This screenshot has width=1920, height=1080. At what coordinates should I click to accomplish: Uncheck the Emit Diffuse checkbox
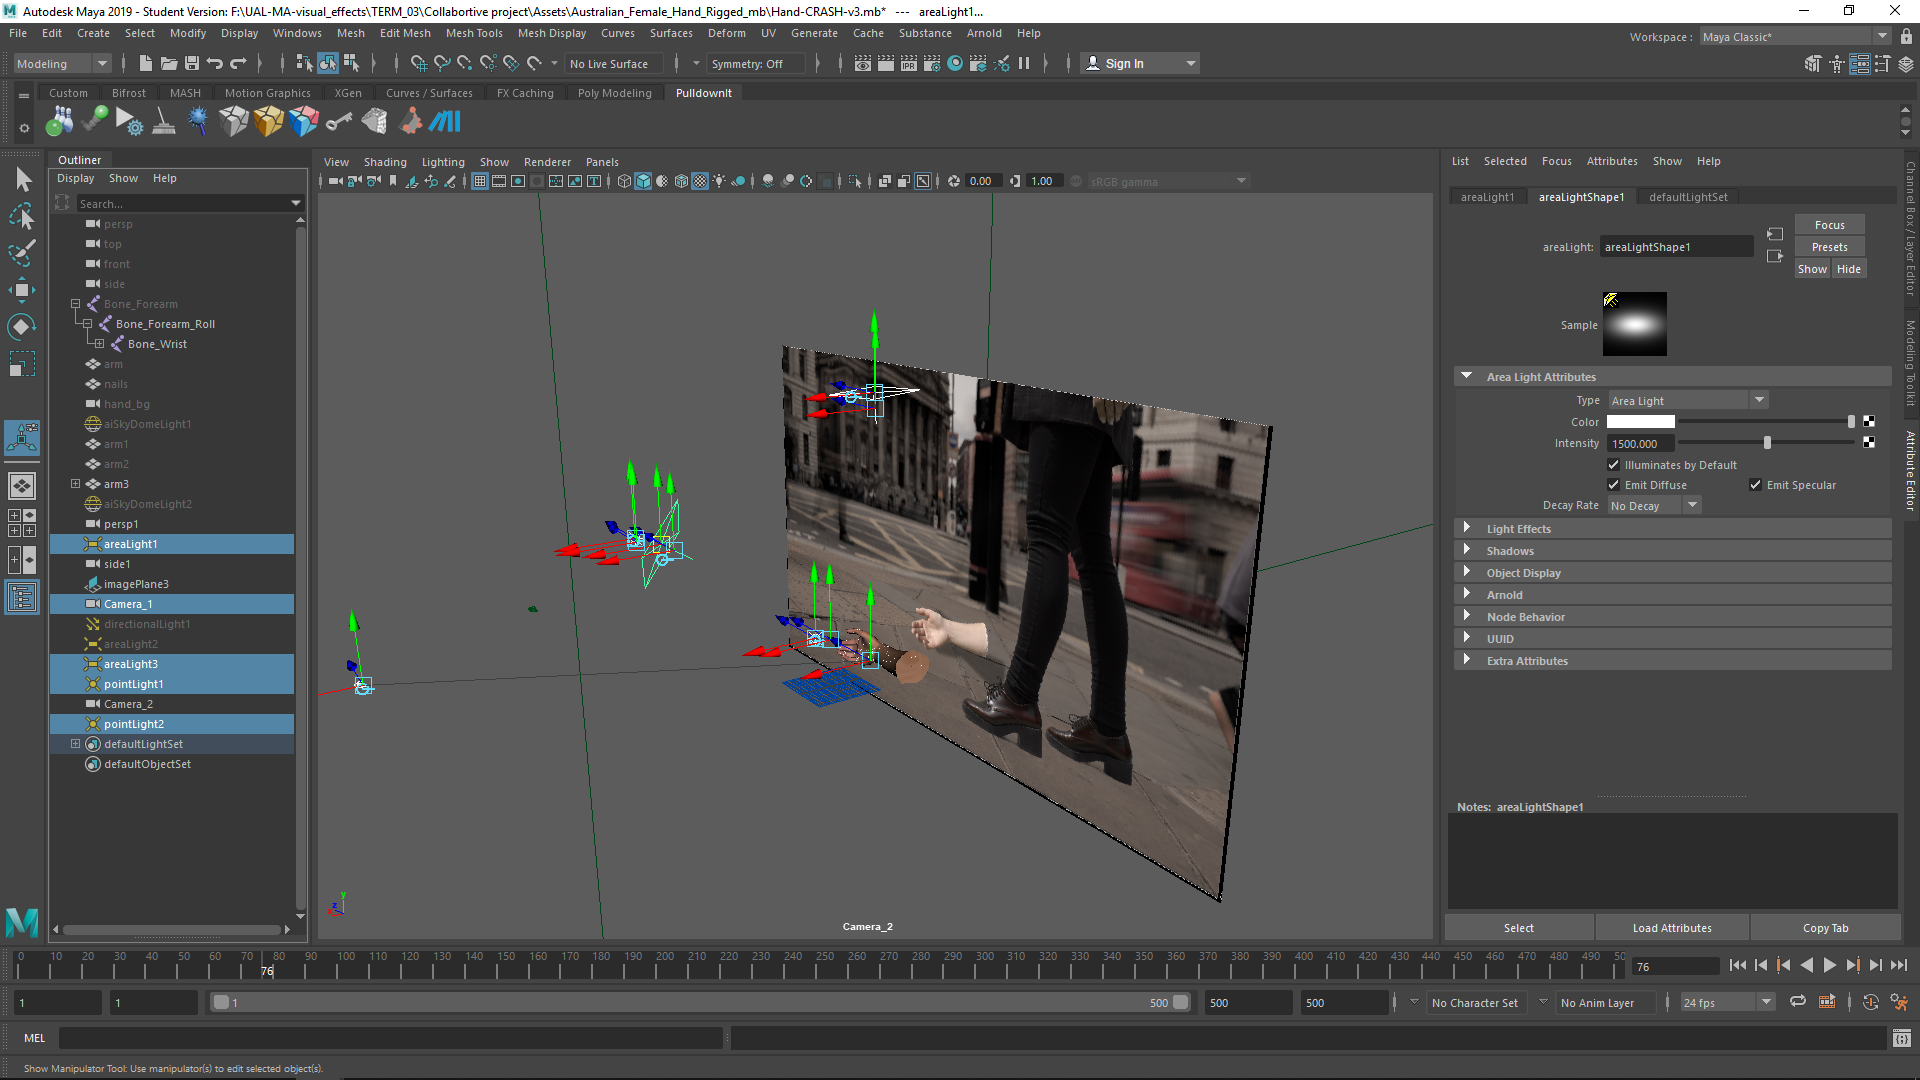point(1613,485)
